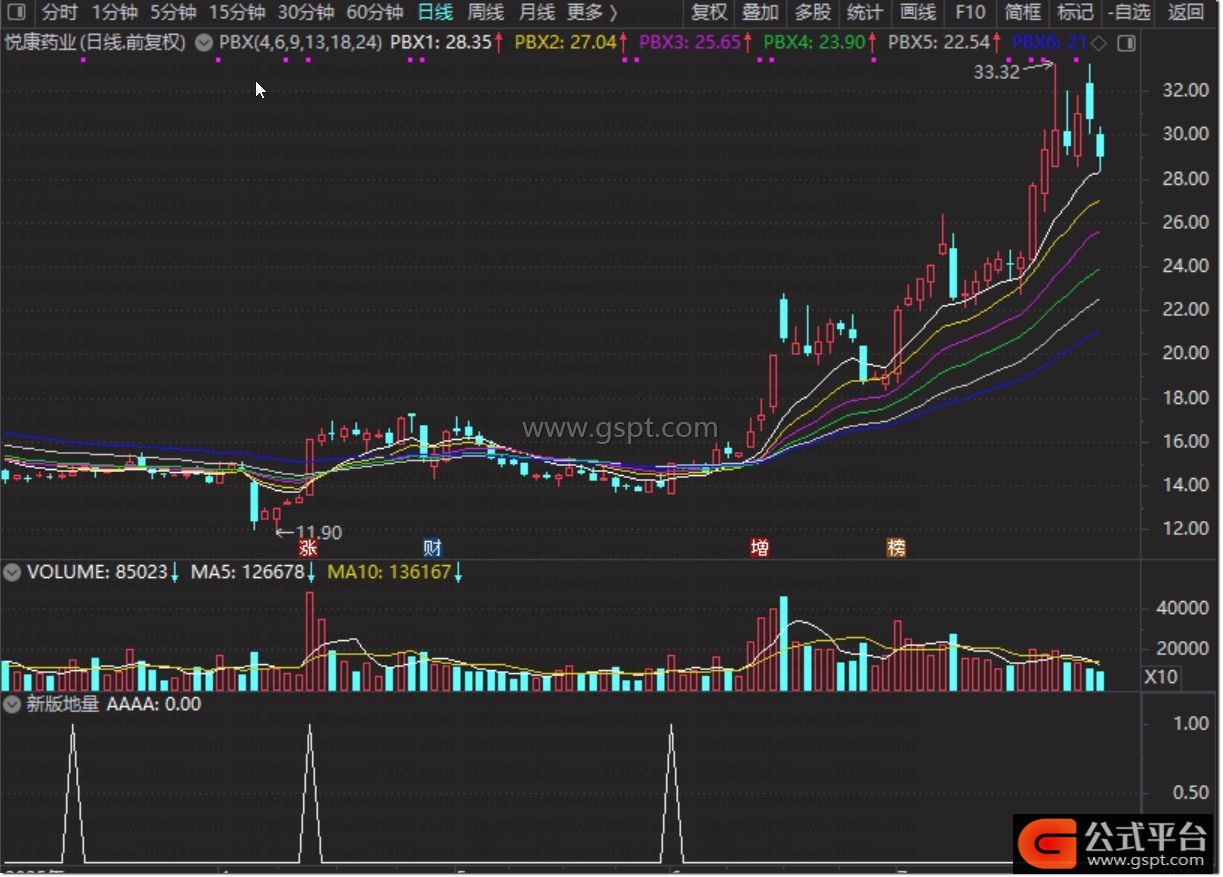Click the X10 volume scale label
Viewport: 1223px width, 877px height.
pos(1161,677)
